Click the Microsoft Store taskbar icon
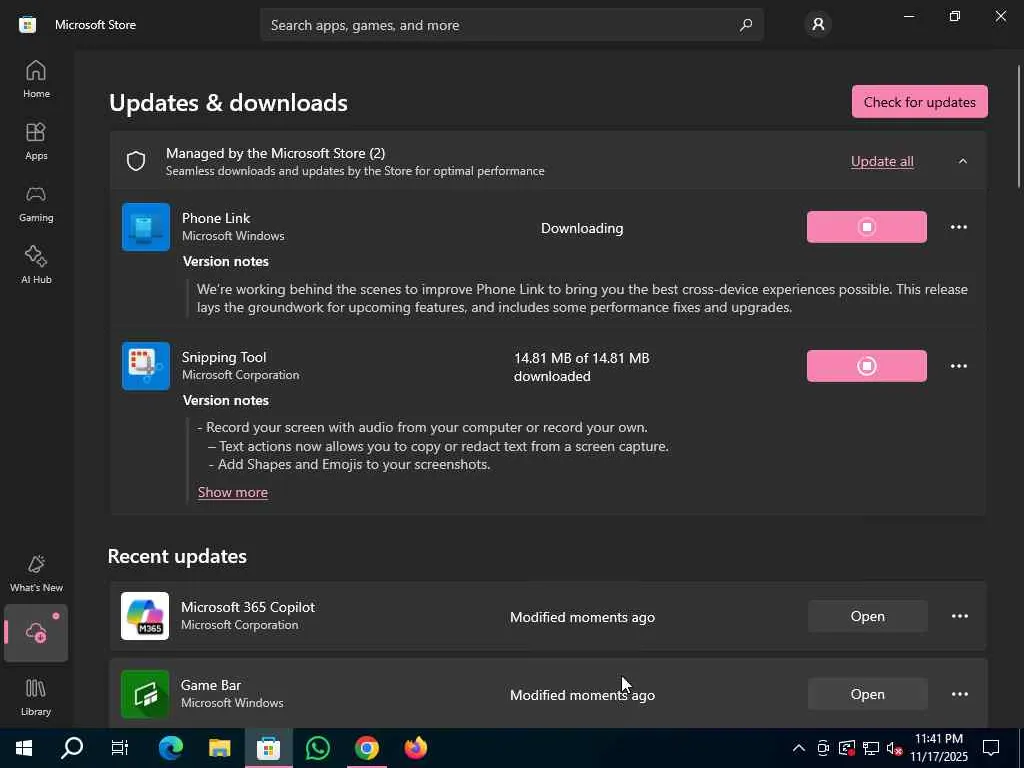Image resolution: width=1024 pixels, height=768 pixels. [268, 748]
